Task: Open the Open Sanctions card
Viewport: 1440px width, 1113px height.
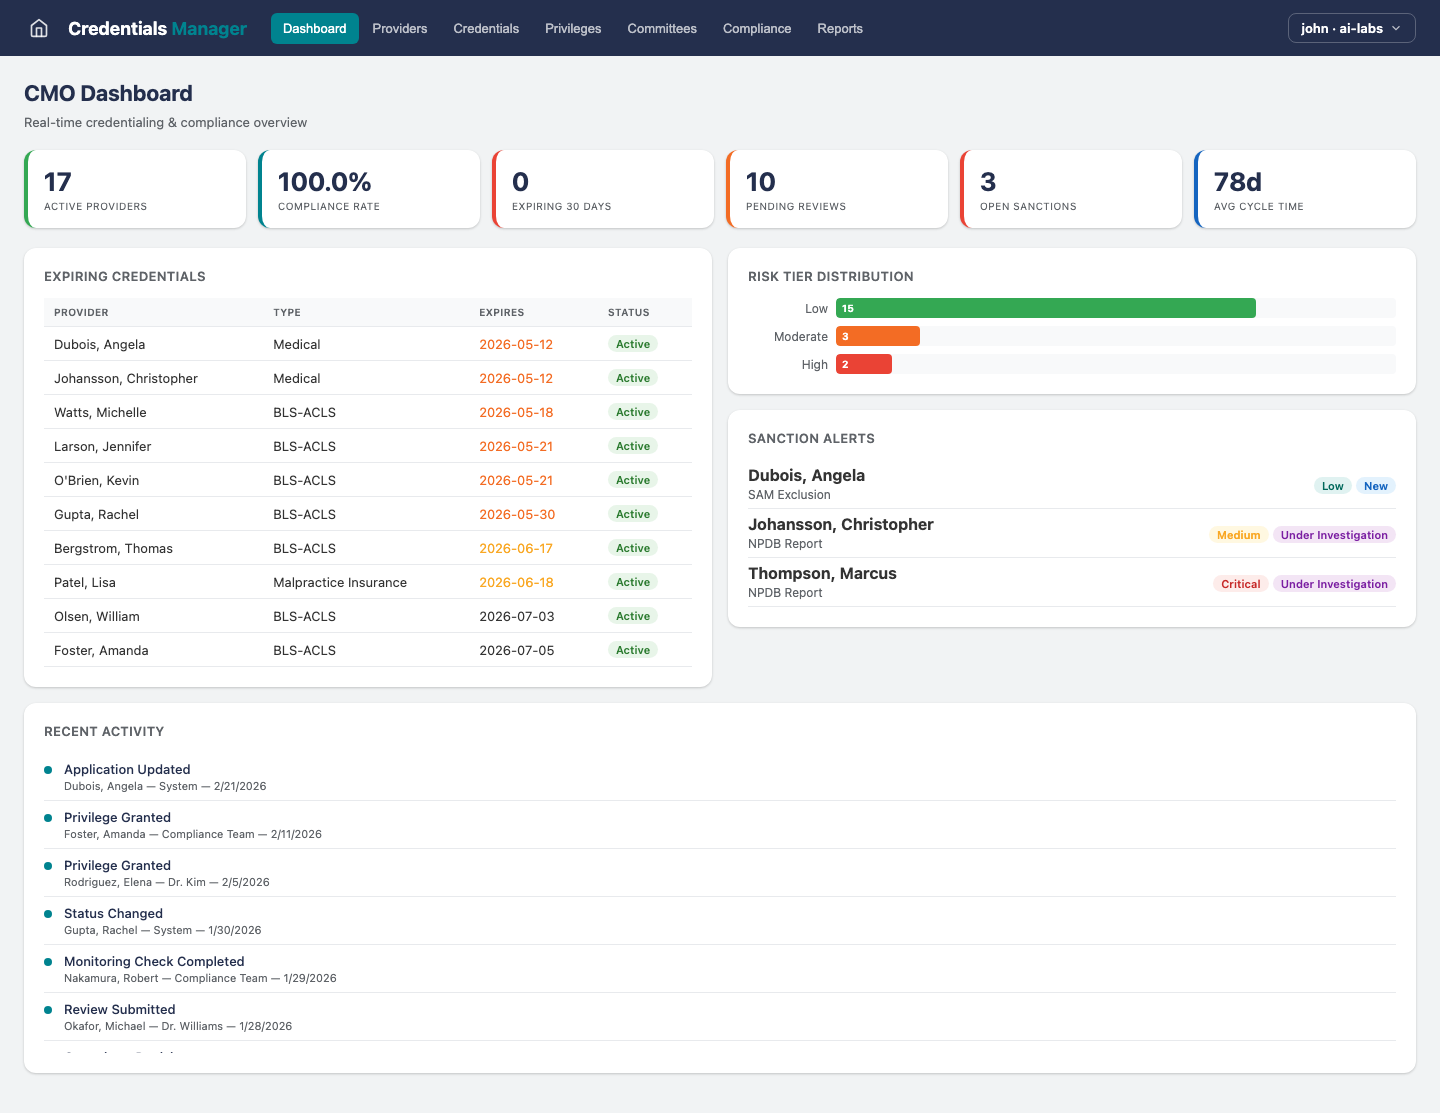Action: 1071,189
